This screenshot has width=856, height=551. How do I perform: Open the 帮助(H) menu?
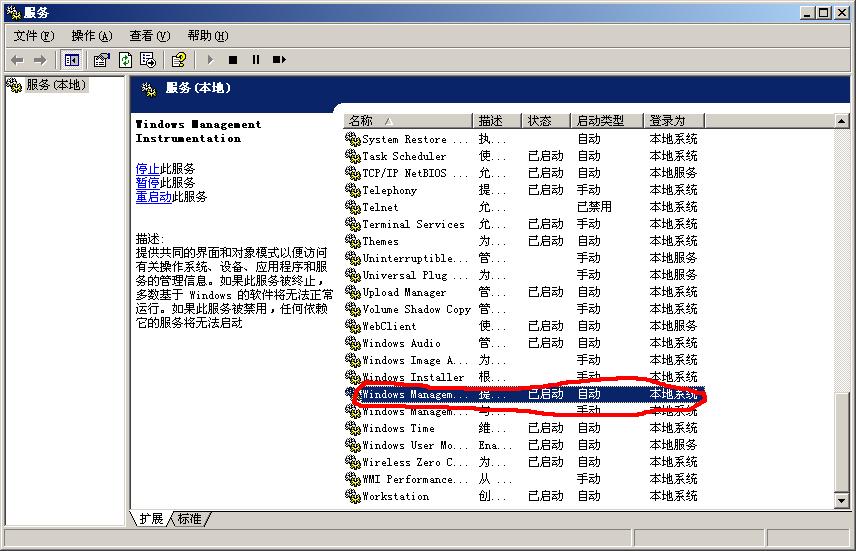[x=207, y=36]
